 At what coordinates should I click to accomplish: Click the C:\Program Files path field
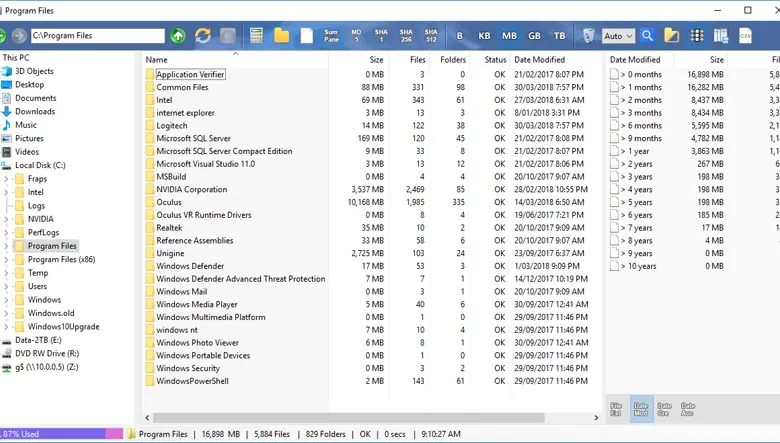[98, 35]
